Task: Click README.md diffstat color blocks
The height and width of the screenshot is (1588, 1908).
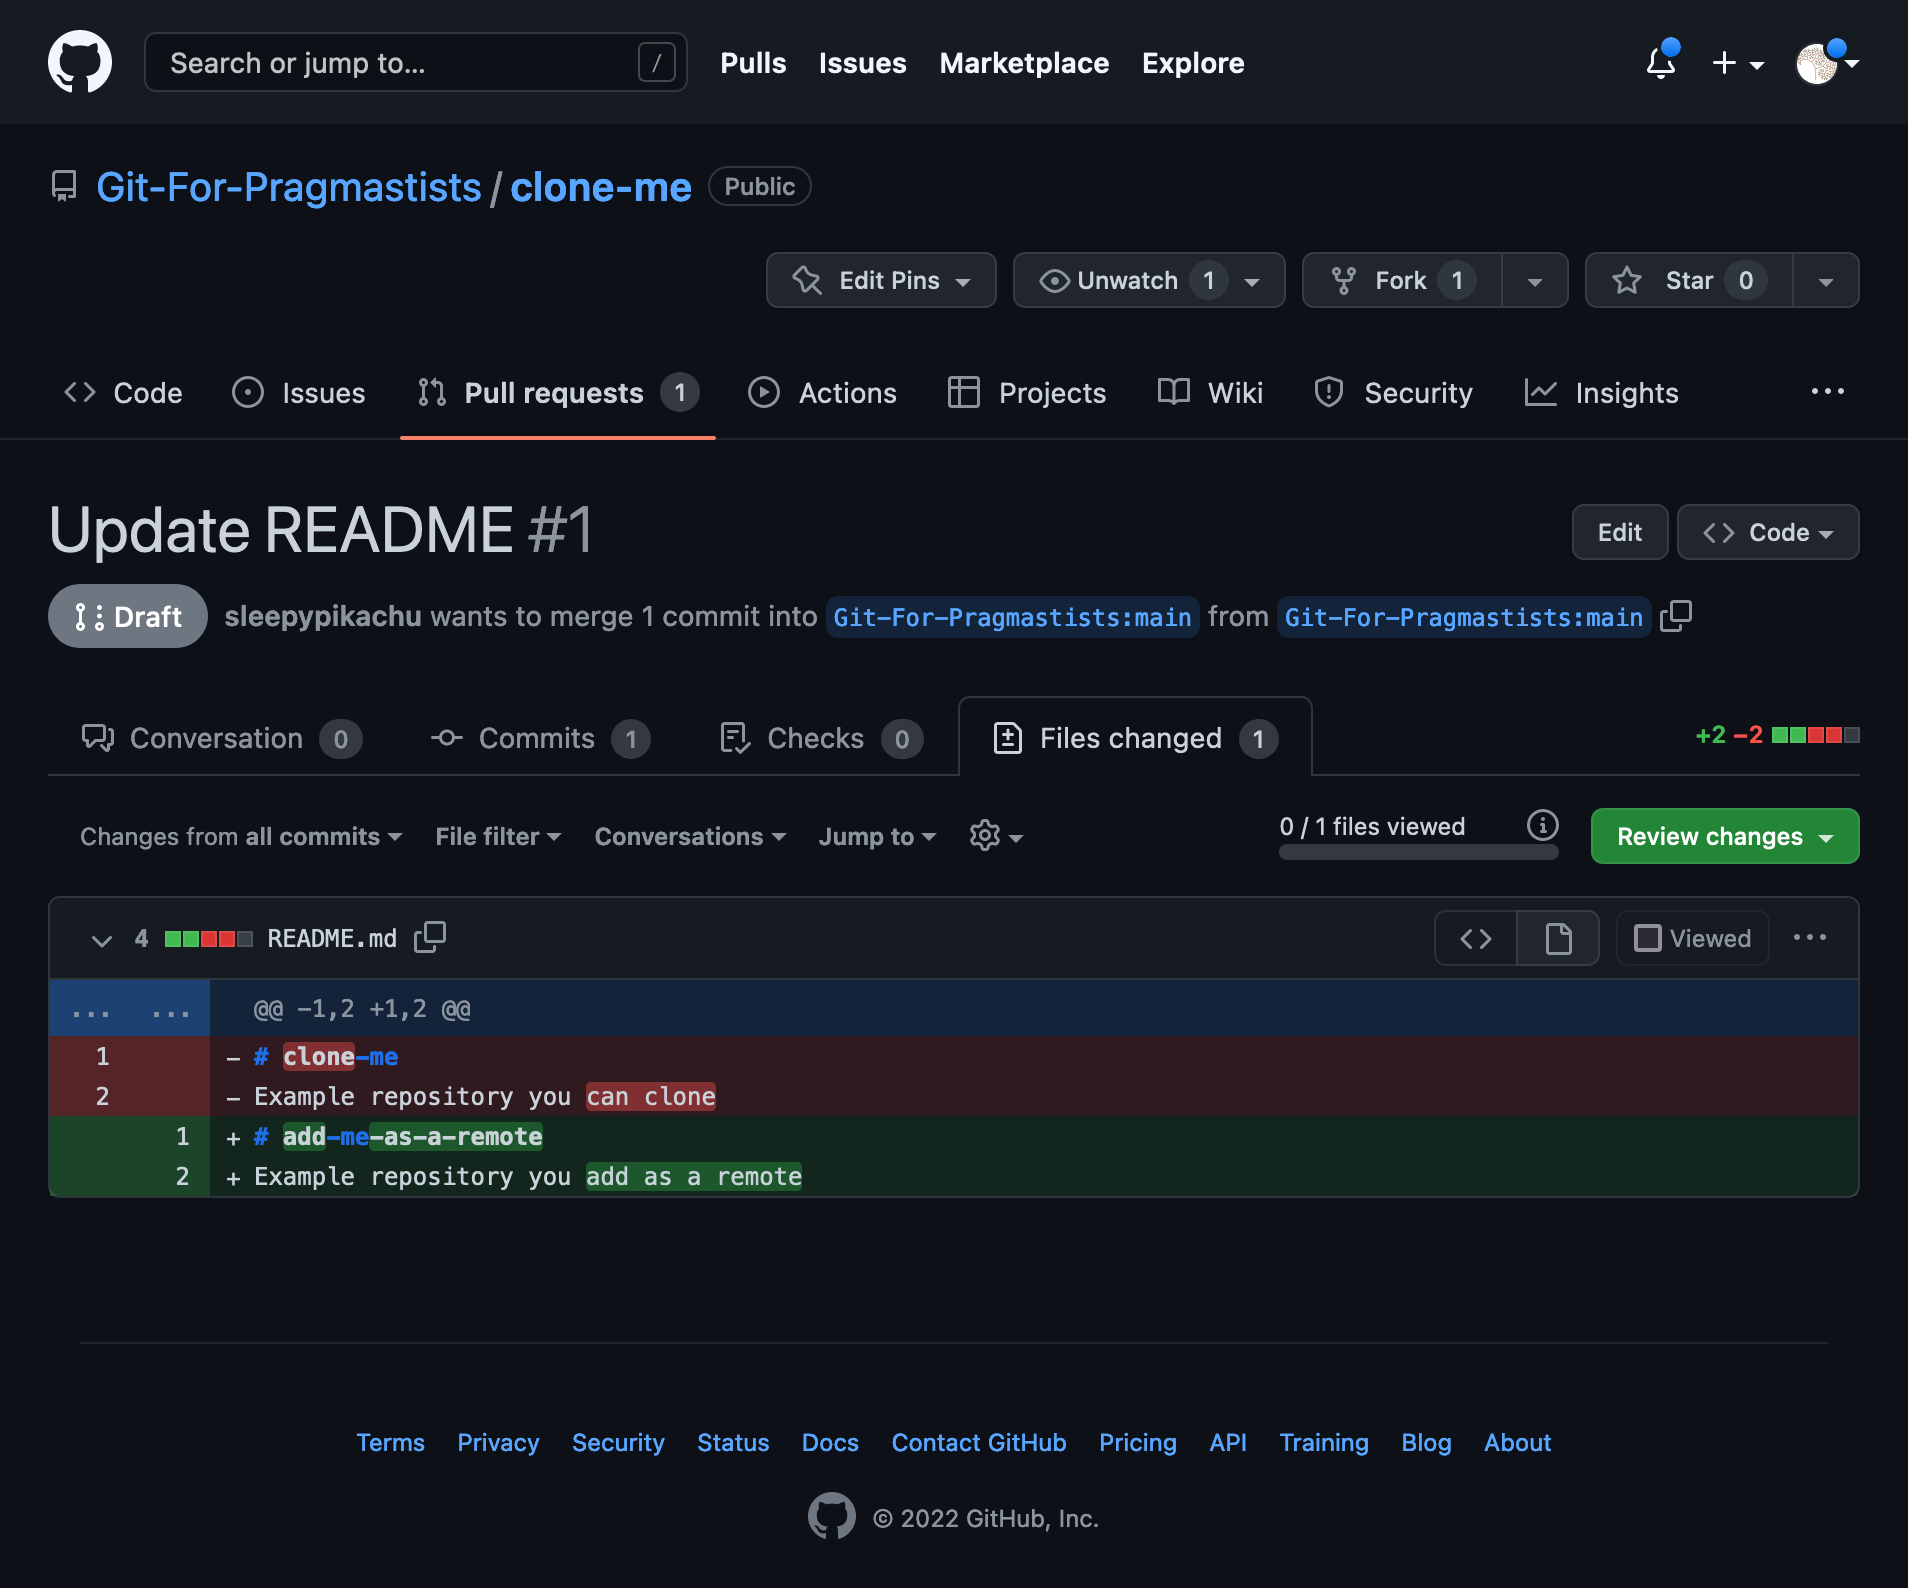Action: click(208, 938)
